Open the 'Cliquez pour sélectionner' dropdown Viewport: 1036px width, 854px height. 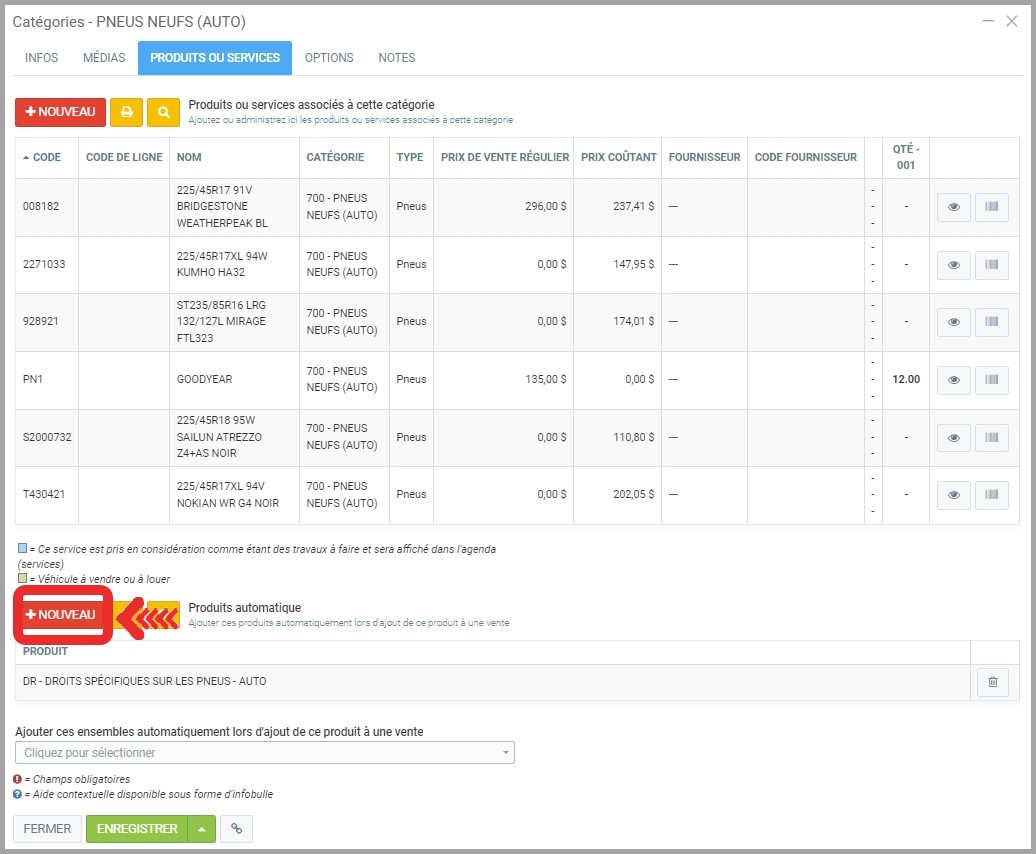265,752
